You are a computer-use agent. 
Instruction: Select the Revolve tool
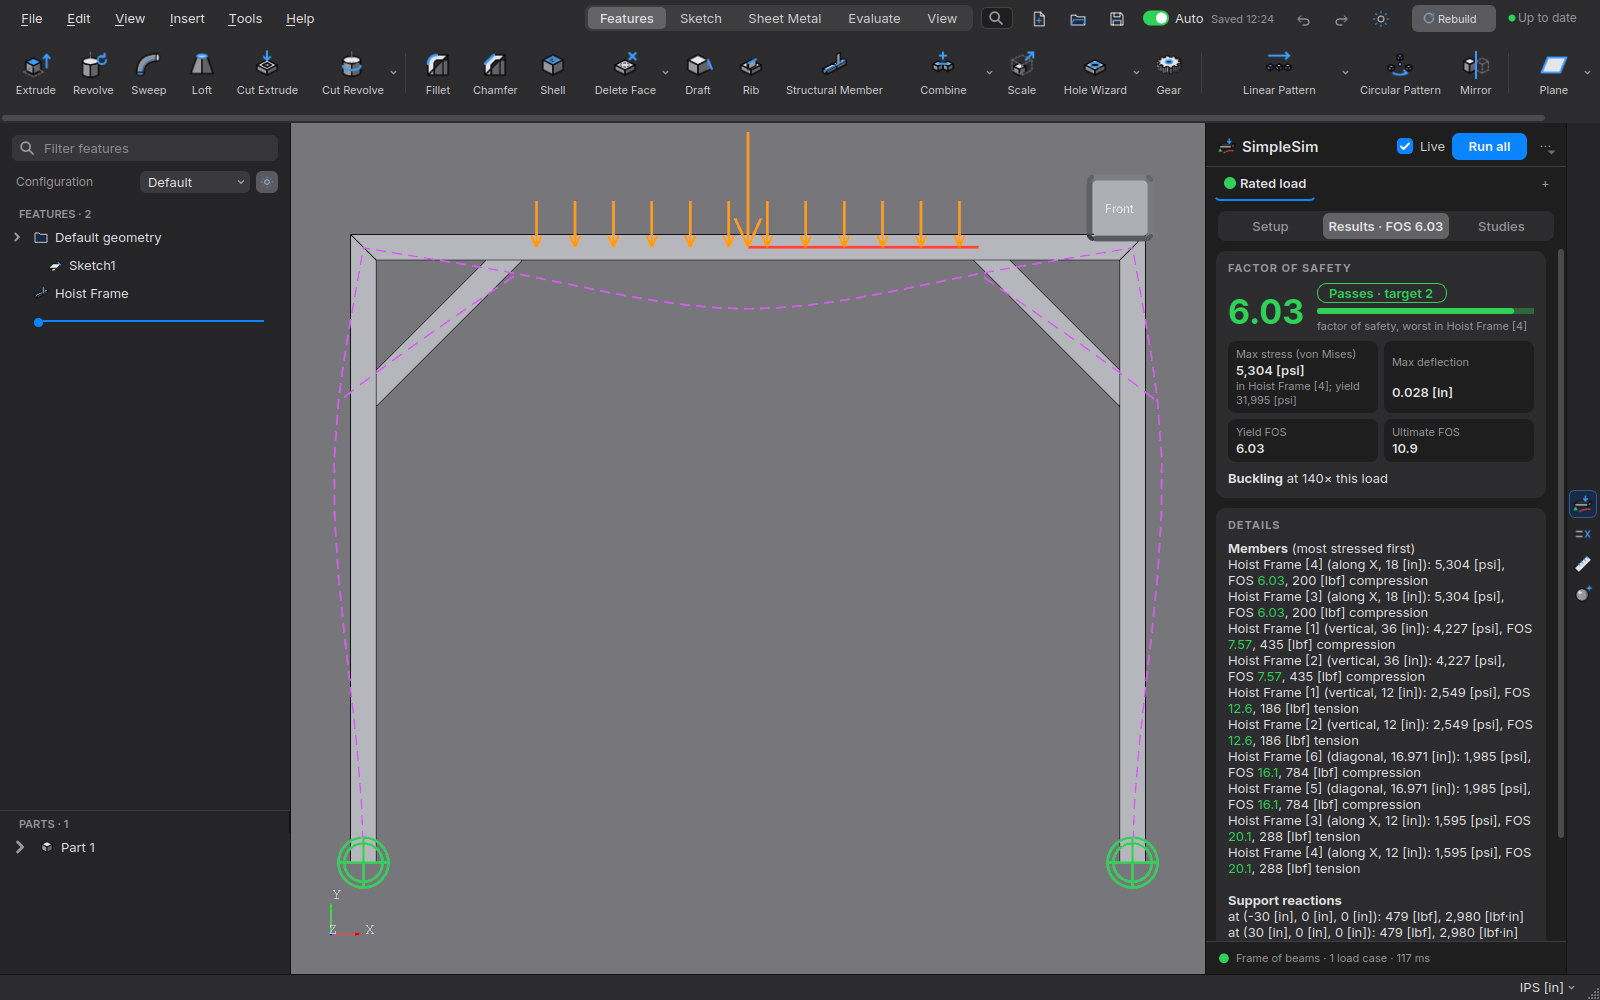coord(93,75)
